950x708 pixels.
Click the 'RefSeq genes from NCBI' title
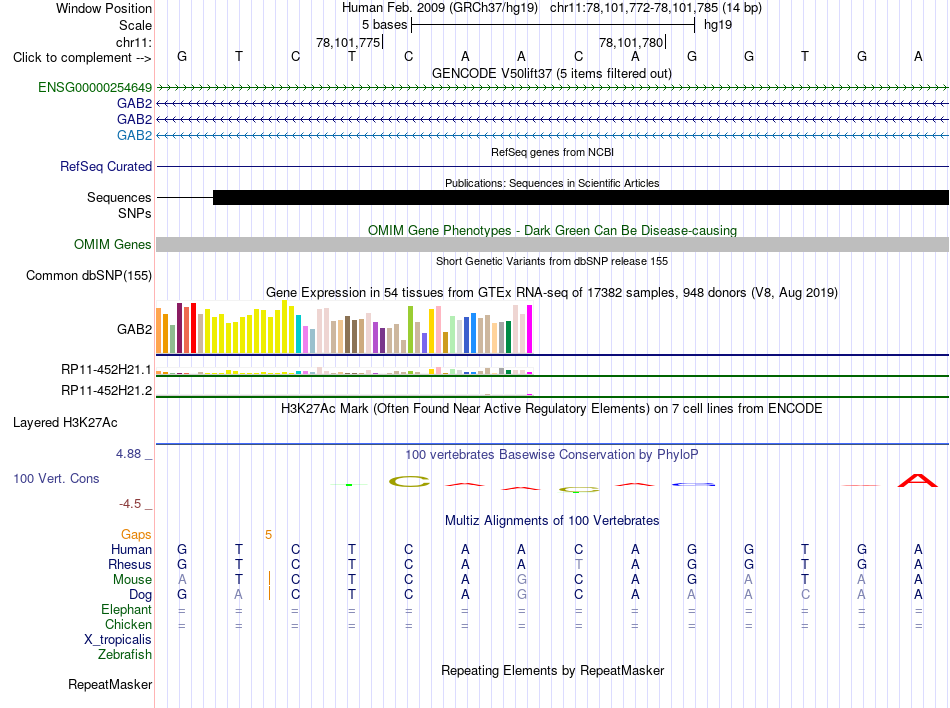552,152
